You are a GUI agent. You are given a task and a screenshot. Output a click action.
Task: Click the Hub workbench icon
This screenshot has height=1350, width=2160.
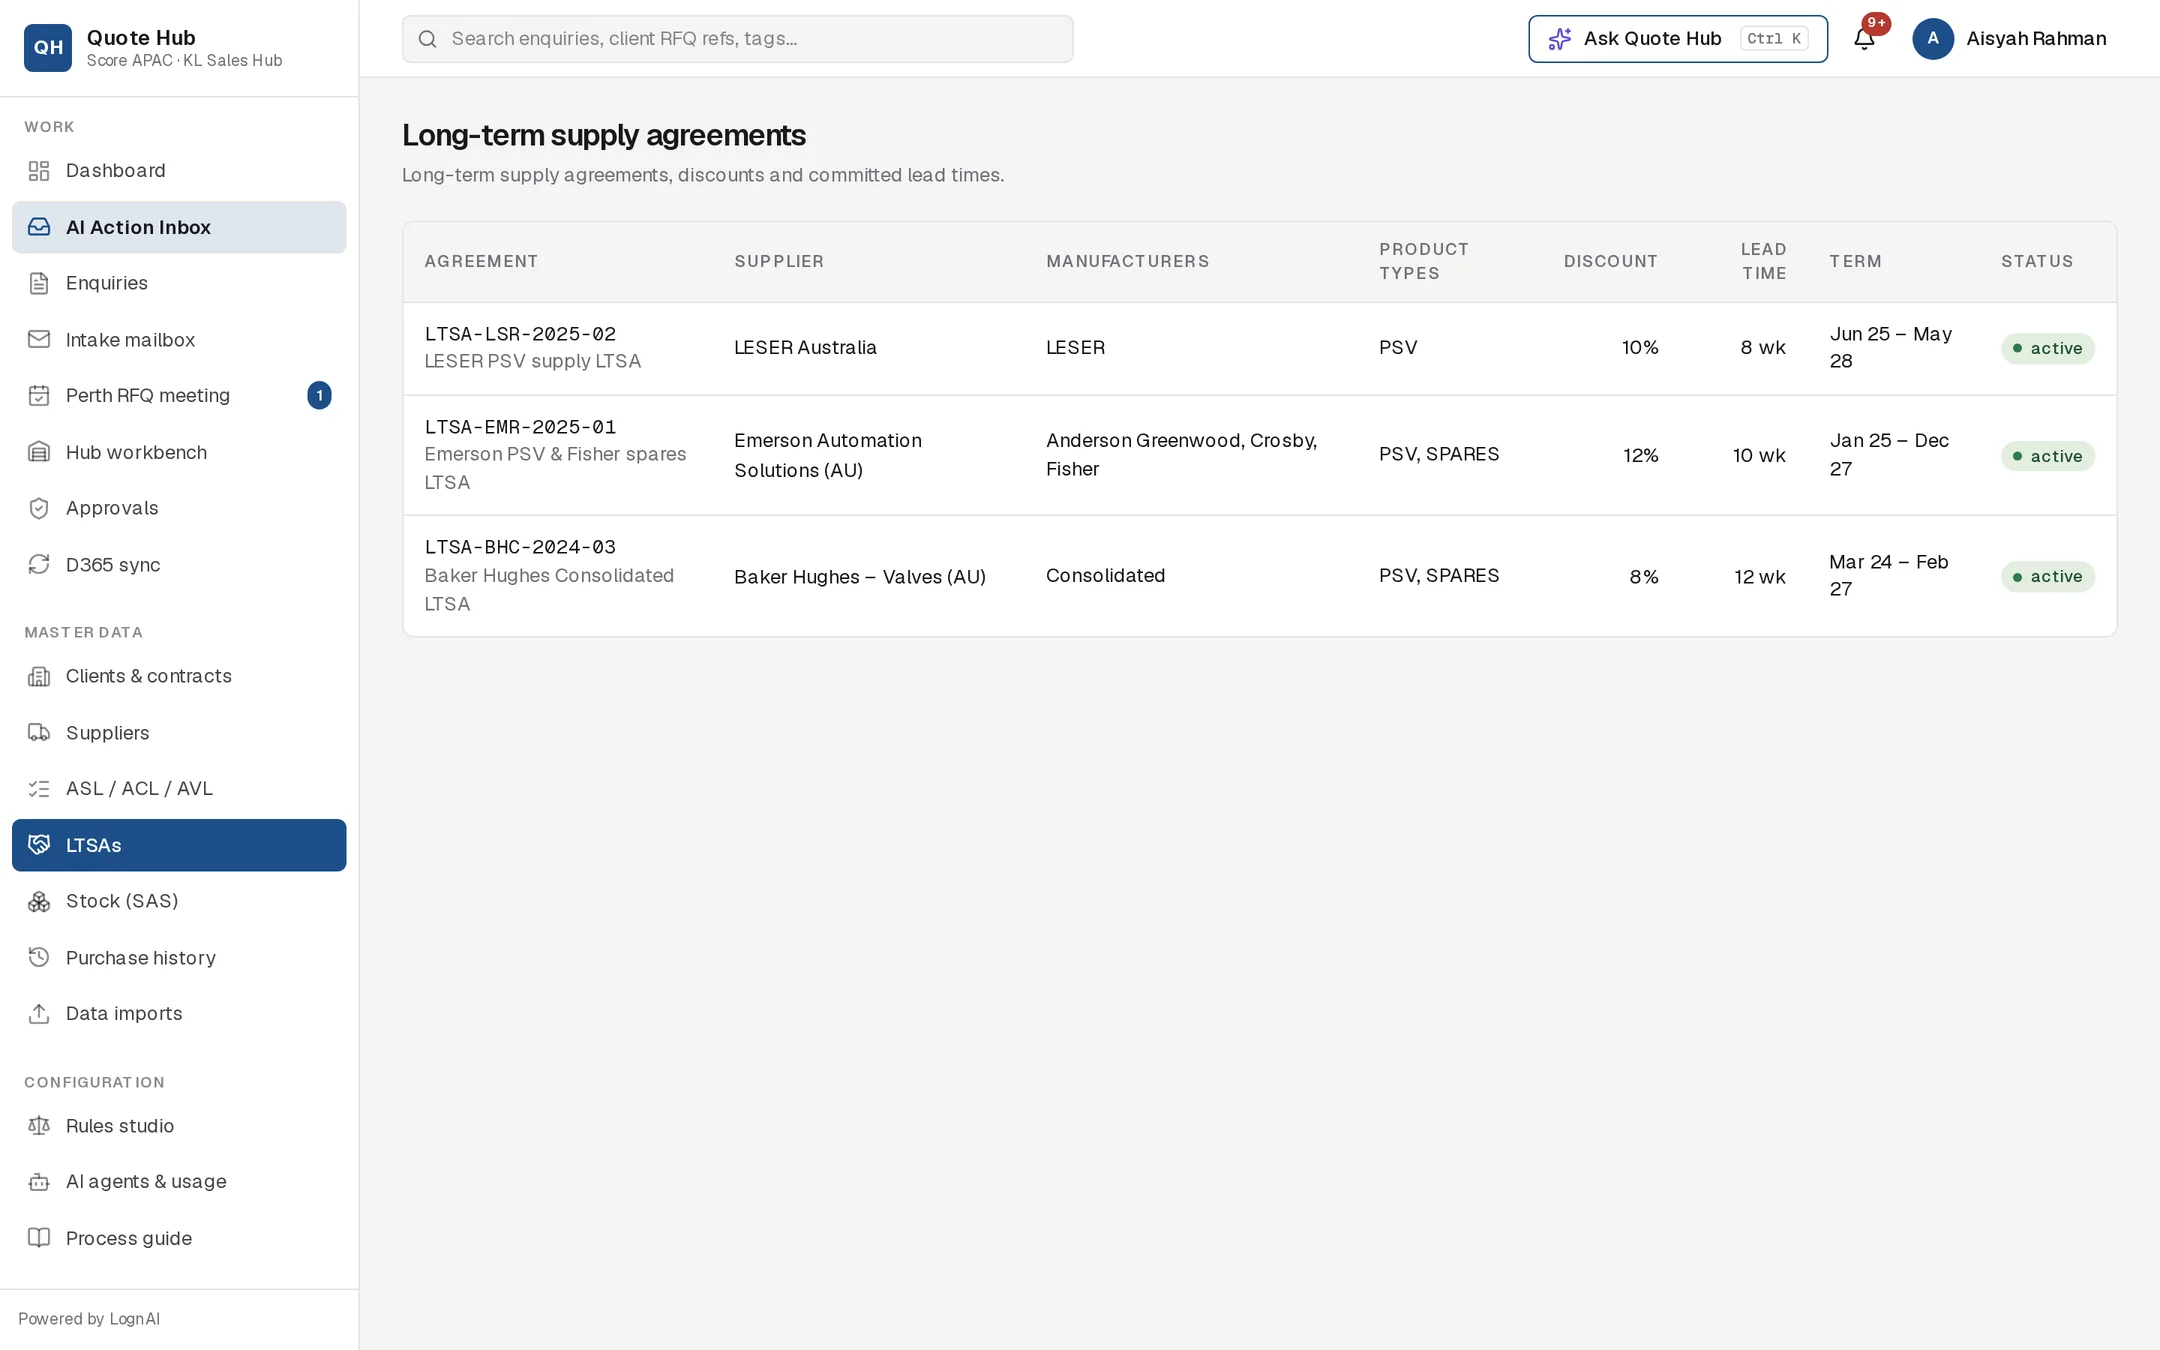[39, 452]
